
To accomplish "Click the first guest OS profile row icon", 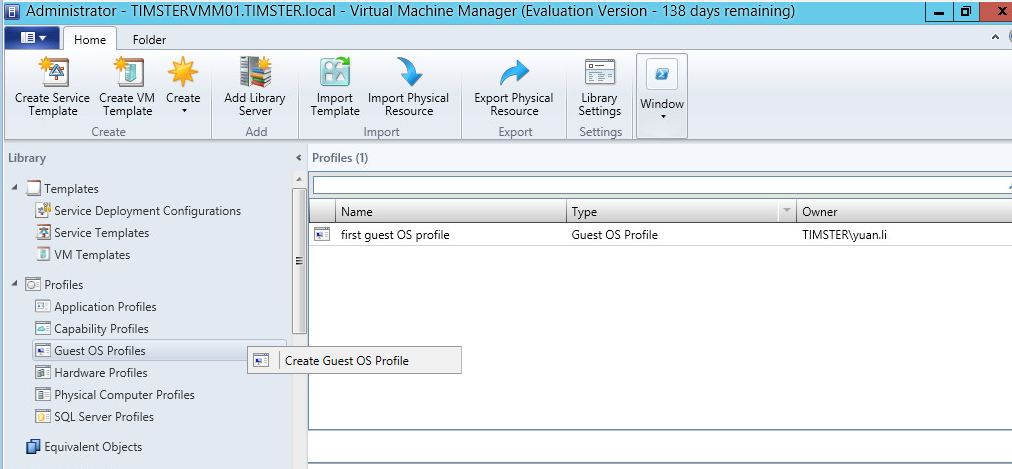I will 322,235.
